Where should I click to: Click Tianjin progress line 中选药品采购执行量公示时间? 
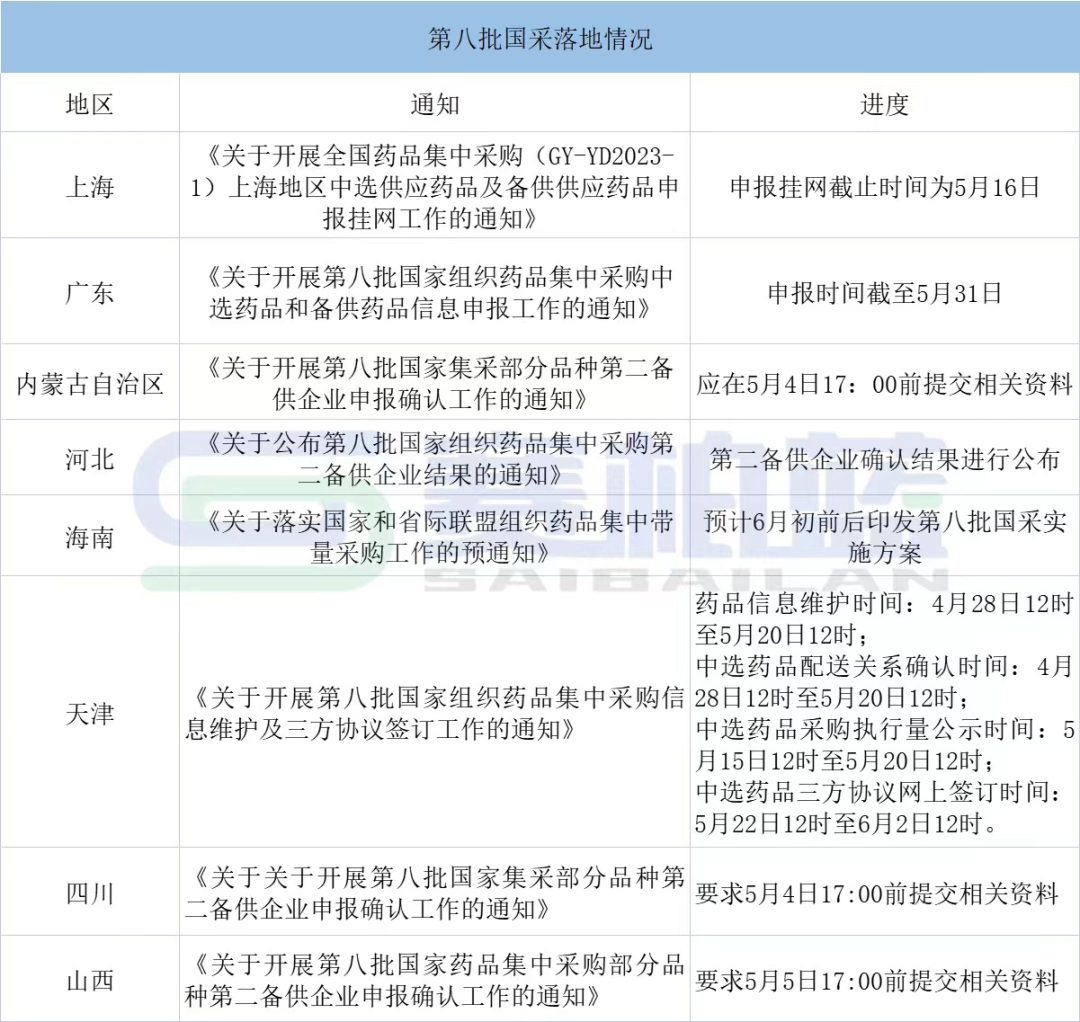point(884,744)
